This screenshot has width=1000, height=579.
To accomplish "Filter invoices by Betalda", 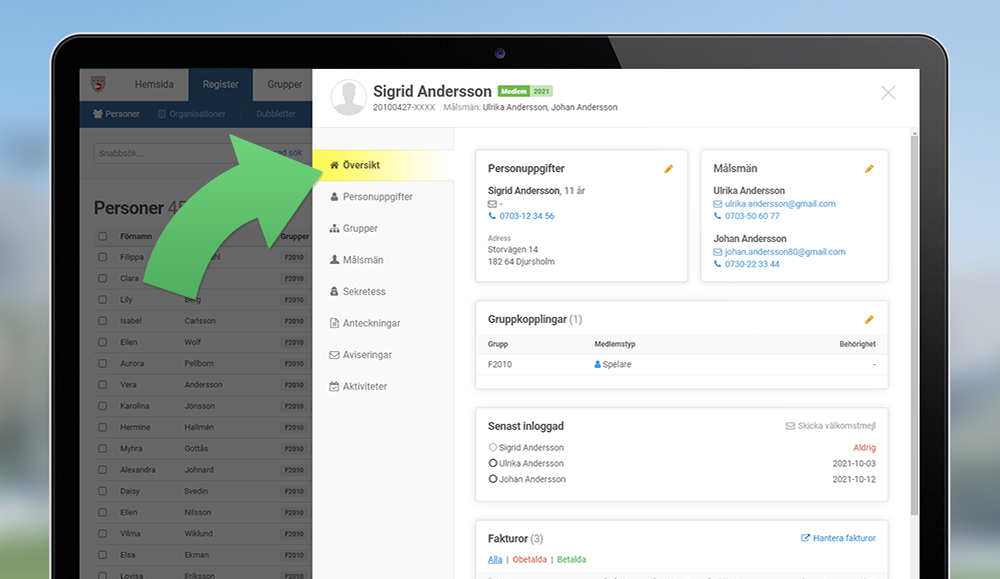I will coord(571,559).
